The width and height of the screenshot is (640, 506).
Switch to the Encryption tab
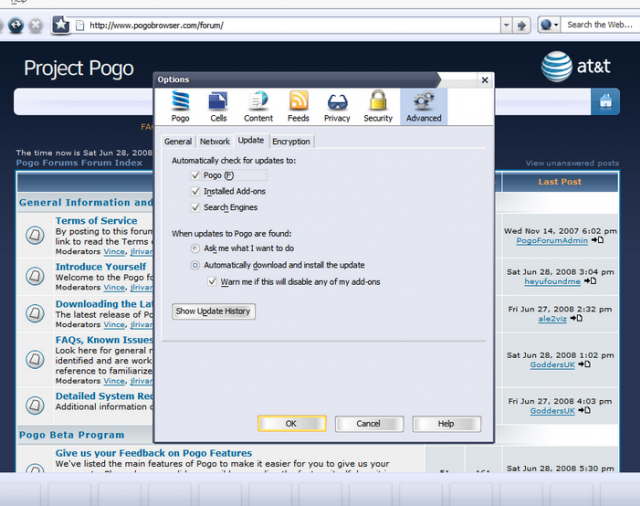pyautogui.click(x=291, y=142)
